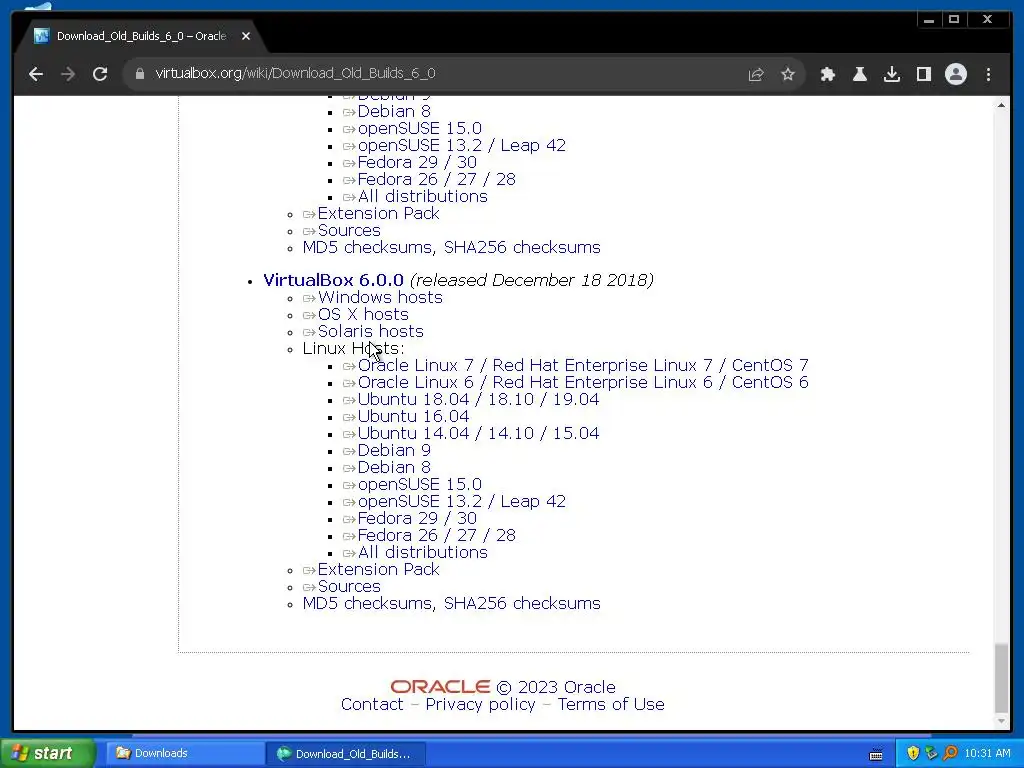Image resolution: width=1024 pixels, height=768 pixels.
Task: Select the Download_Old_Builds_6_0 browser tab
Action: click(140, 37)
